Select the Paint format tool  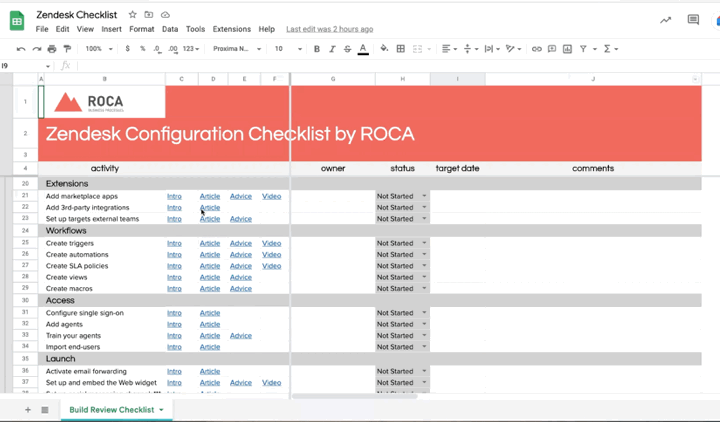click(x=67, y=49)
